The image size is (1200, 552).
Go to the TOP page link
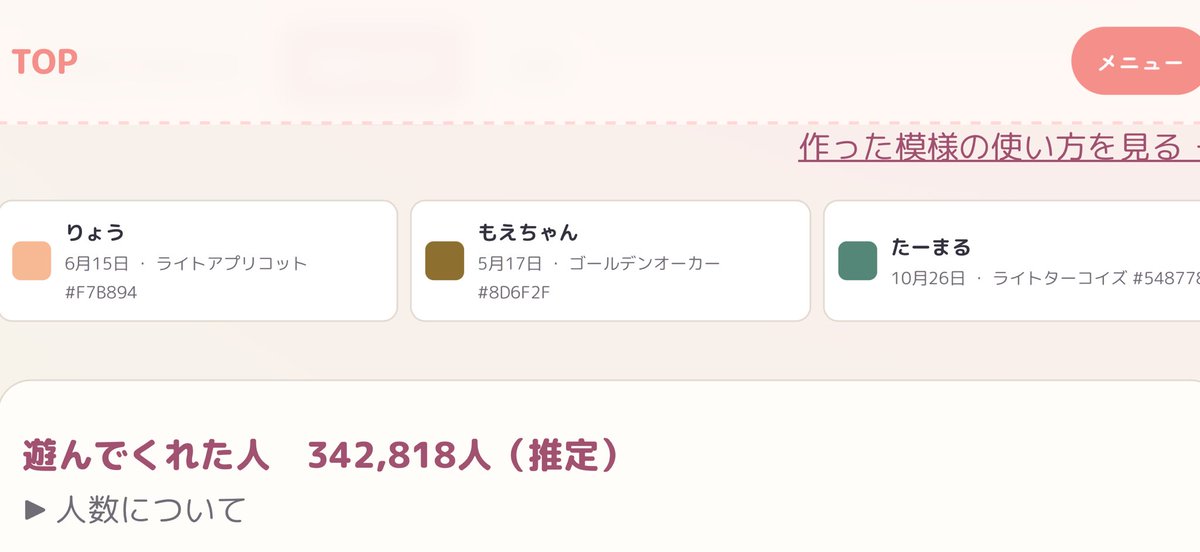click(45, 62)
